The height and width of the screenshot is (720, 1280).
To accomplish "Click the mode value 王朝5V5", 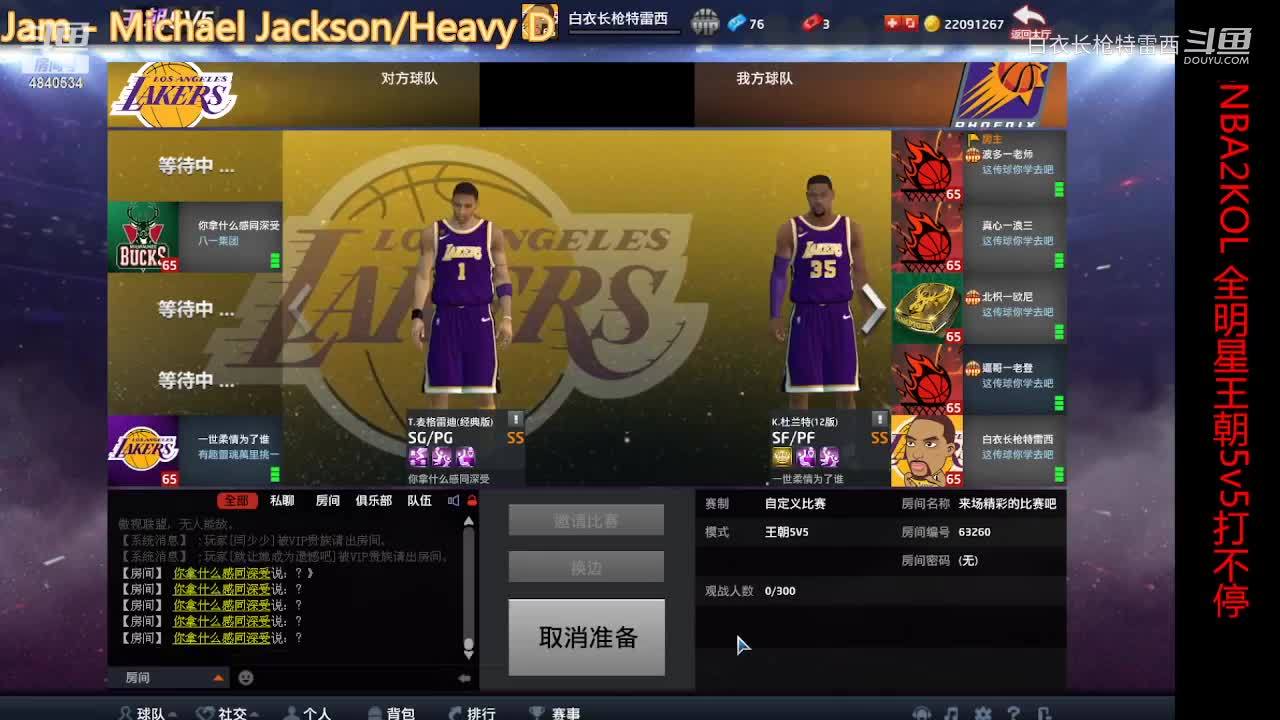I will (786, 532).
